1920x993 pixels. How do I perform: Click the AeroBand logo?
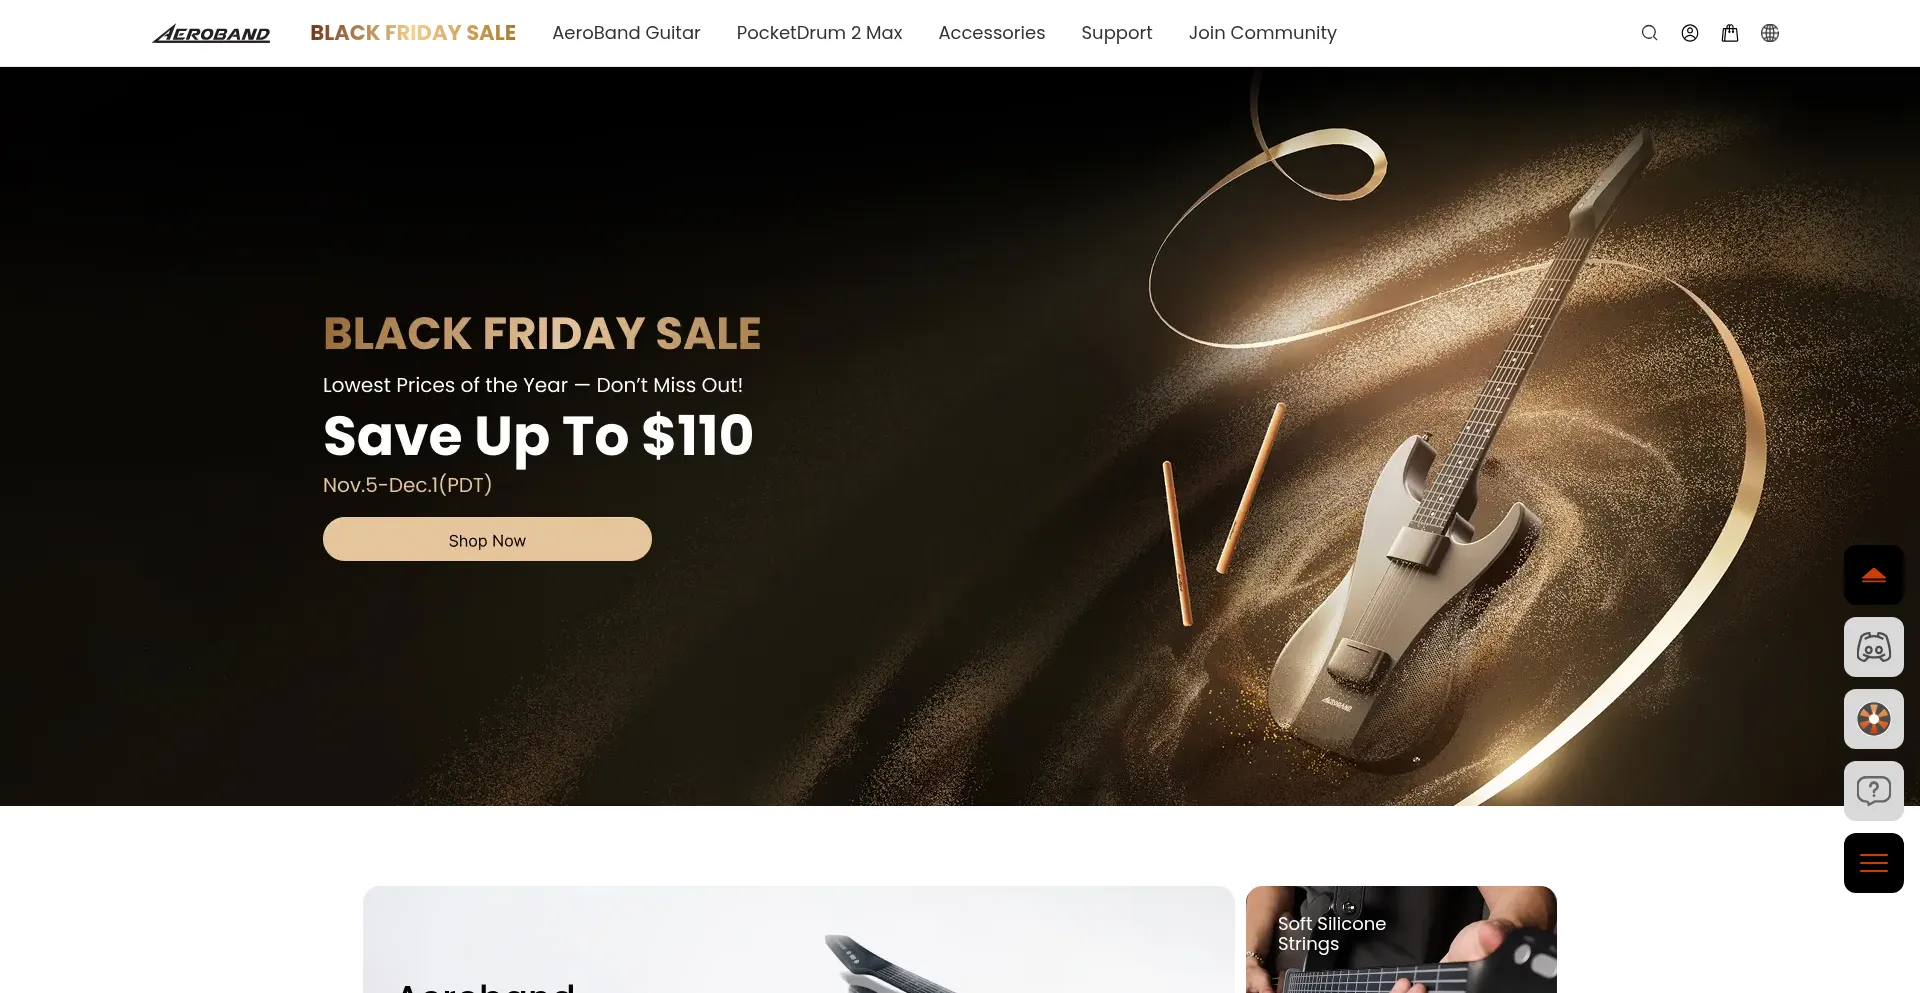211,34
